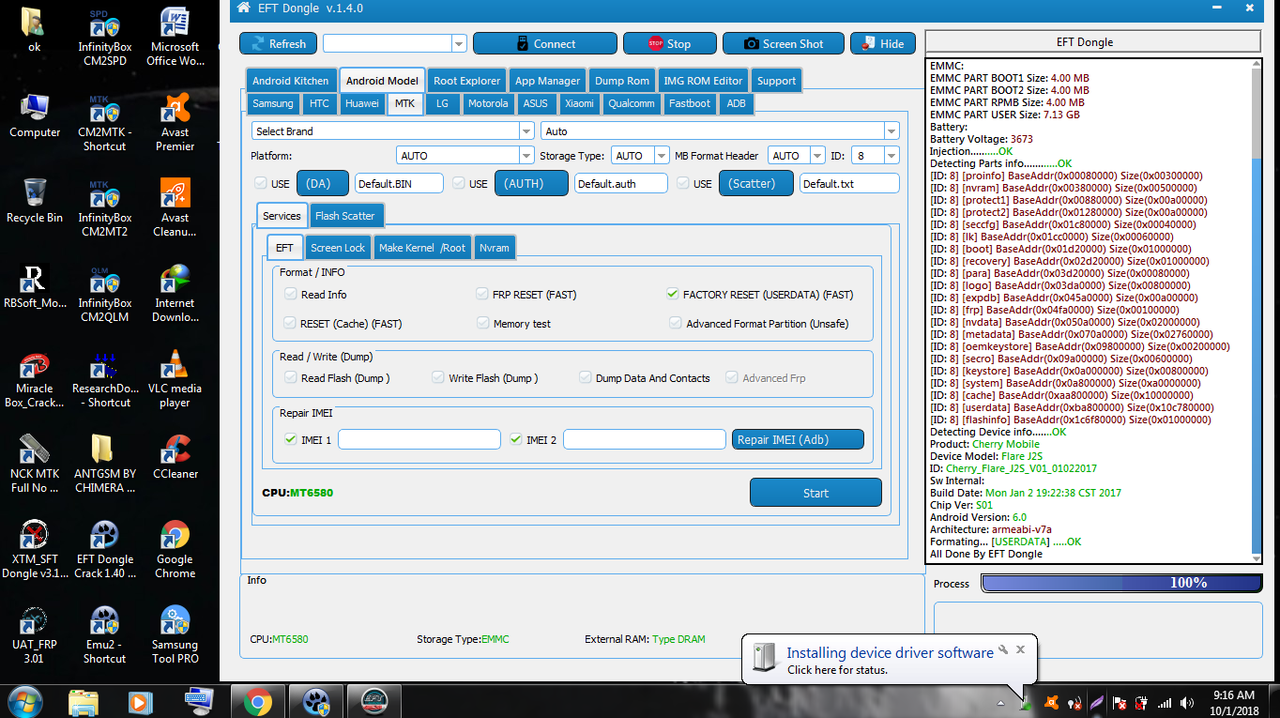The image size is (1280, 718).
Task: Open Storage Type dropdown
Action: tap(661, 156)
